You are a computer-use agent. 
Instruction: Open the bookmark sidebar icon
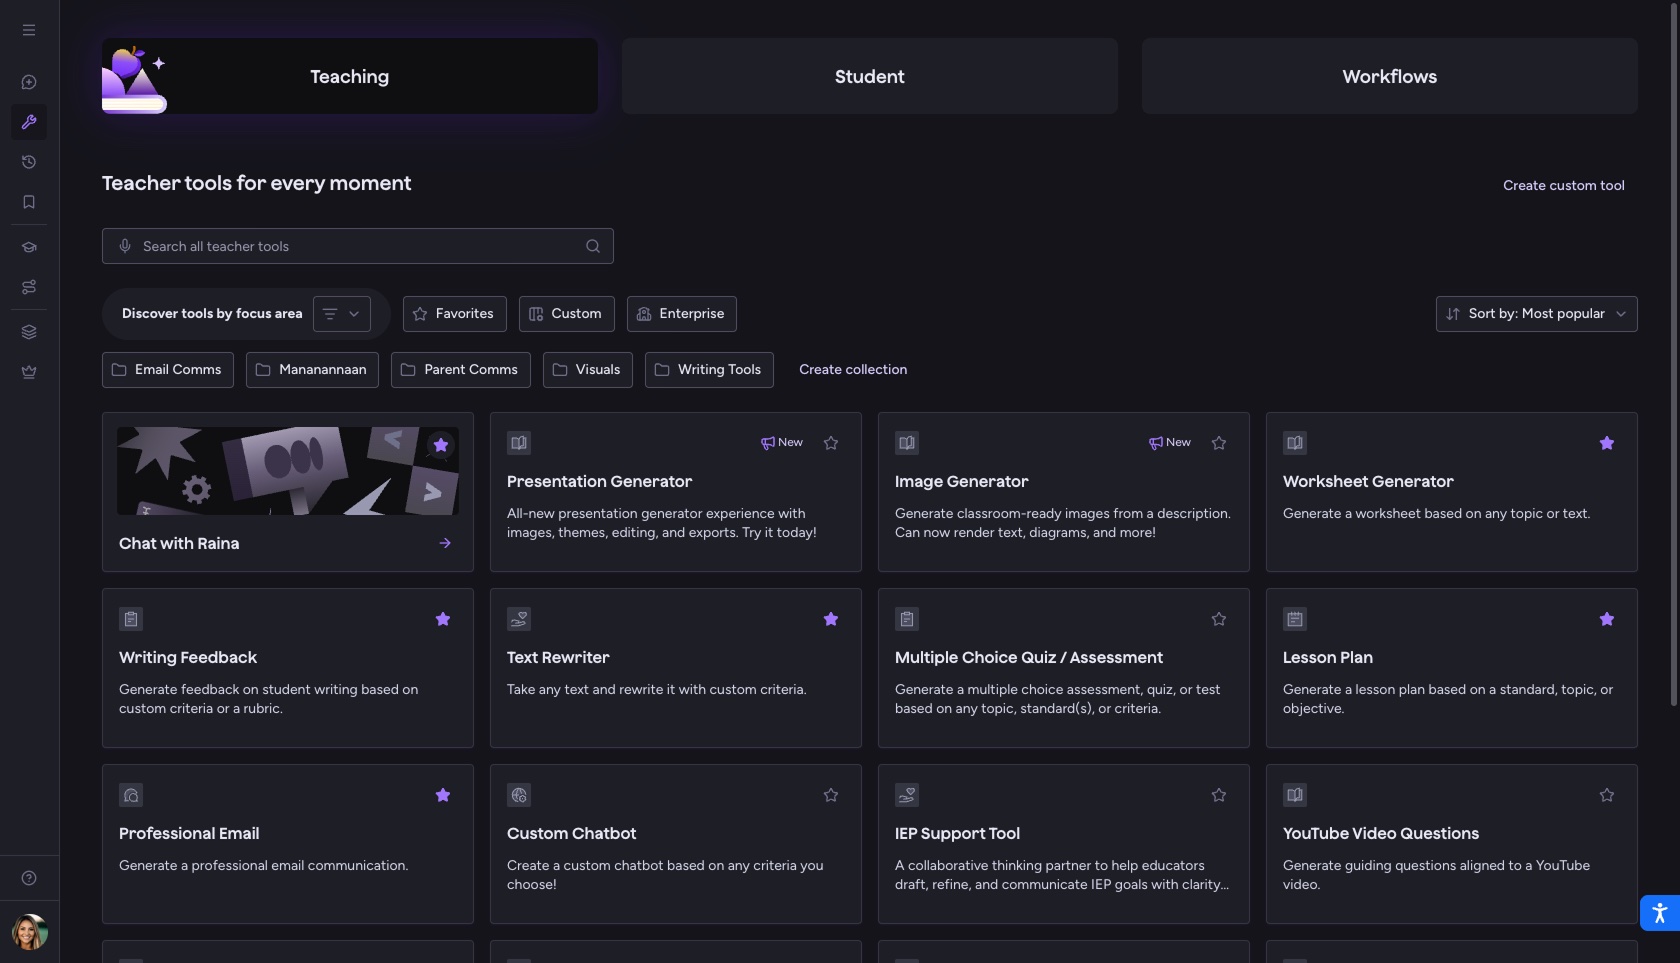[x=29, y=202]
